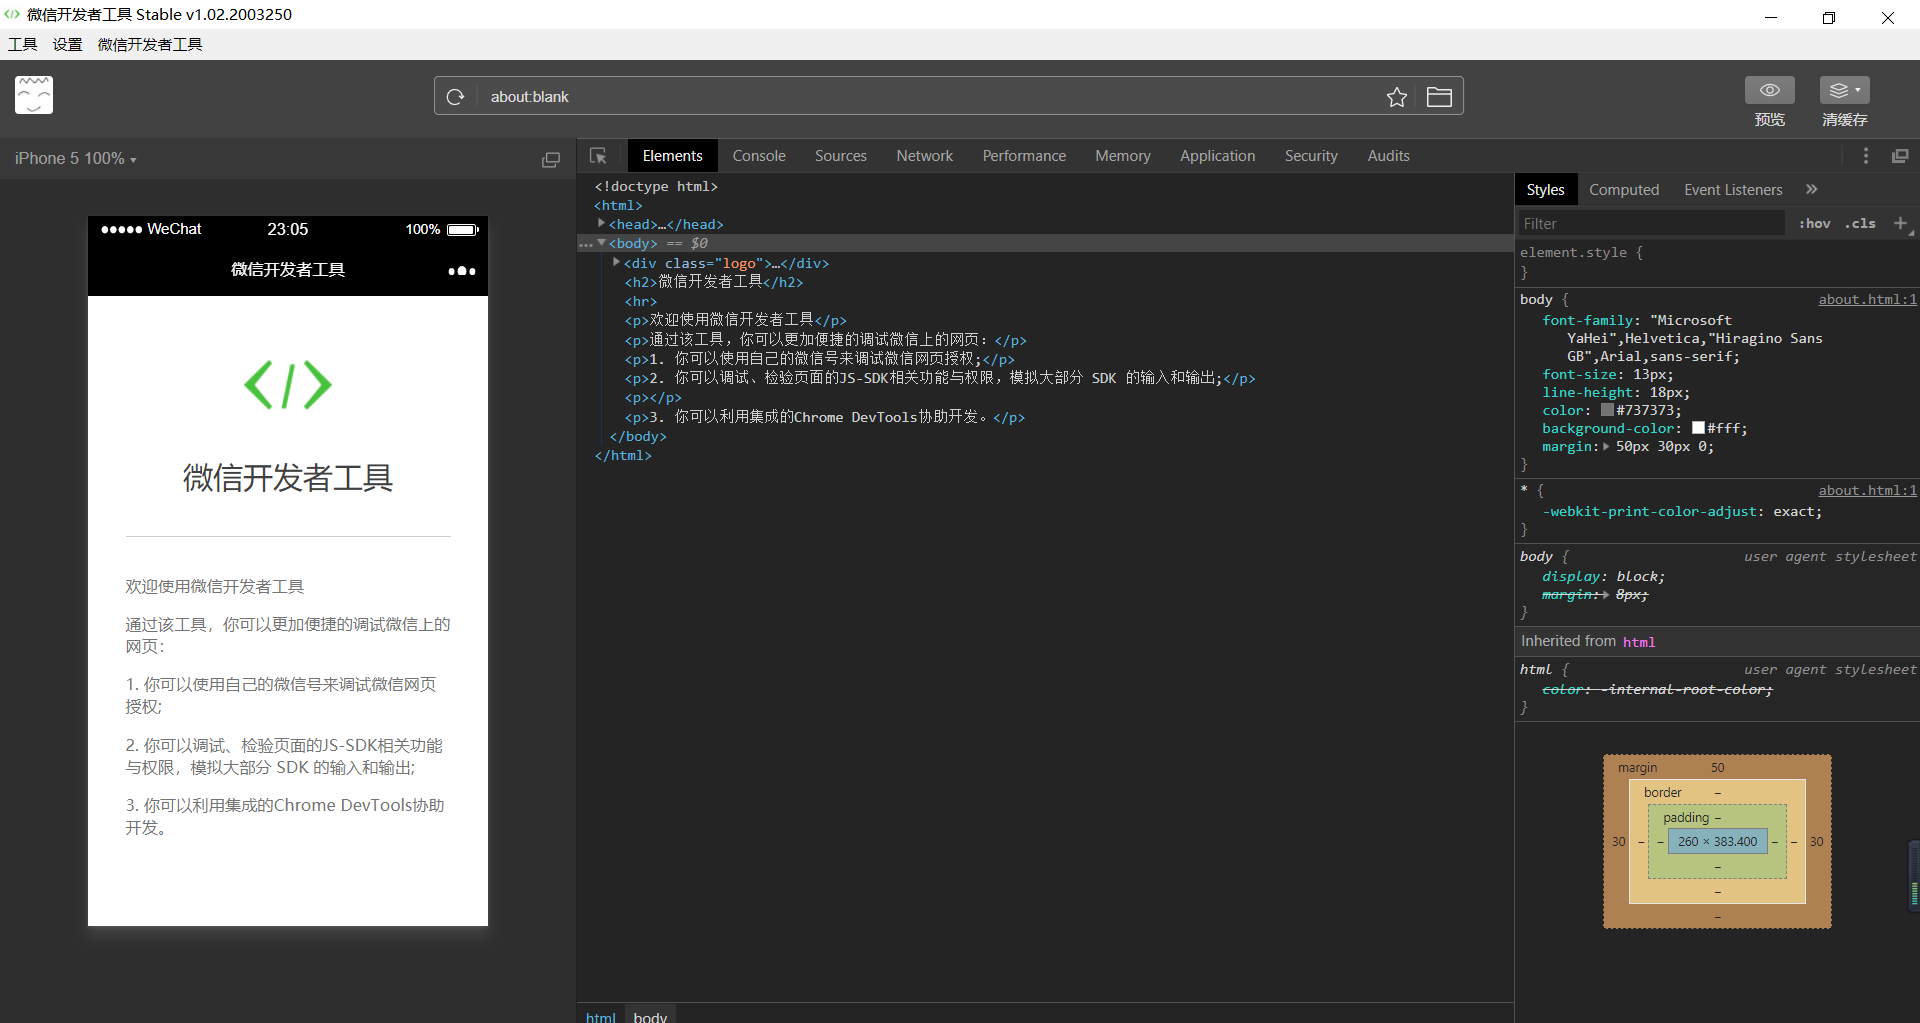Open the Memory tab

[x=1122, y=156]
